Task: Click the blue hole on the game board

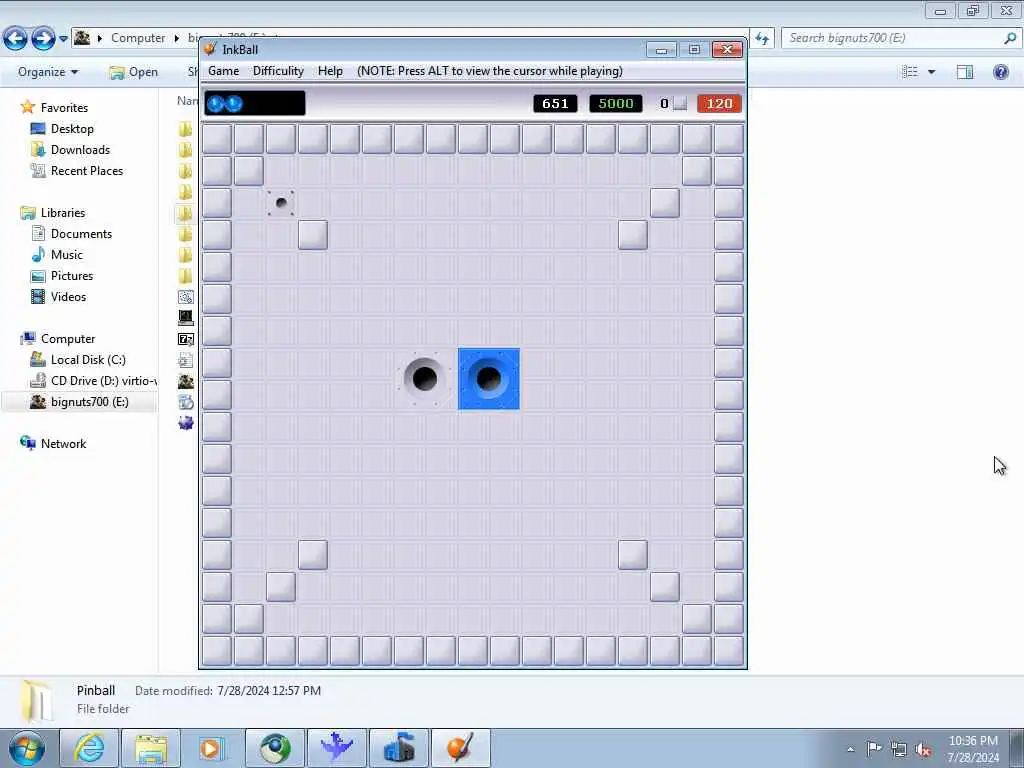Action: [x=488, y=379]
